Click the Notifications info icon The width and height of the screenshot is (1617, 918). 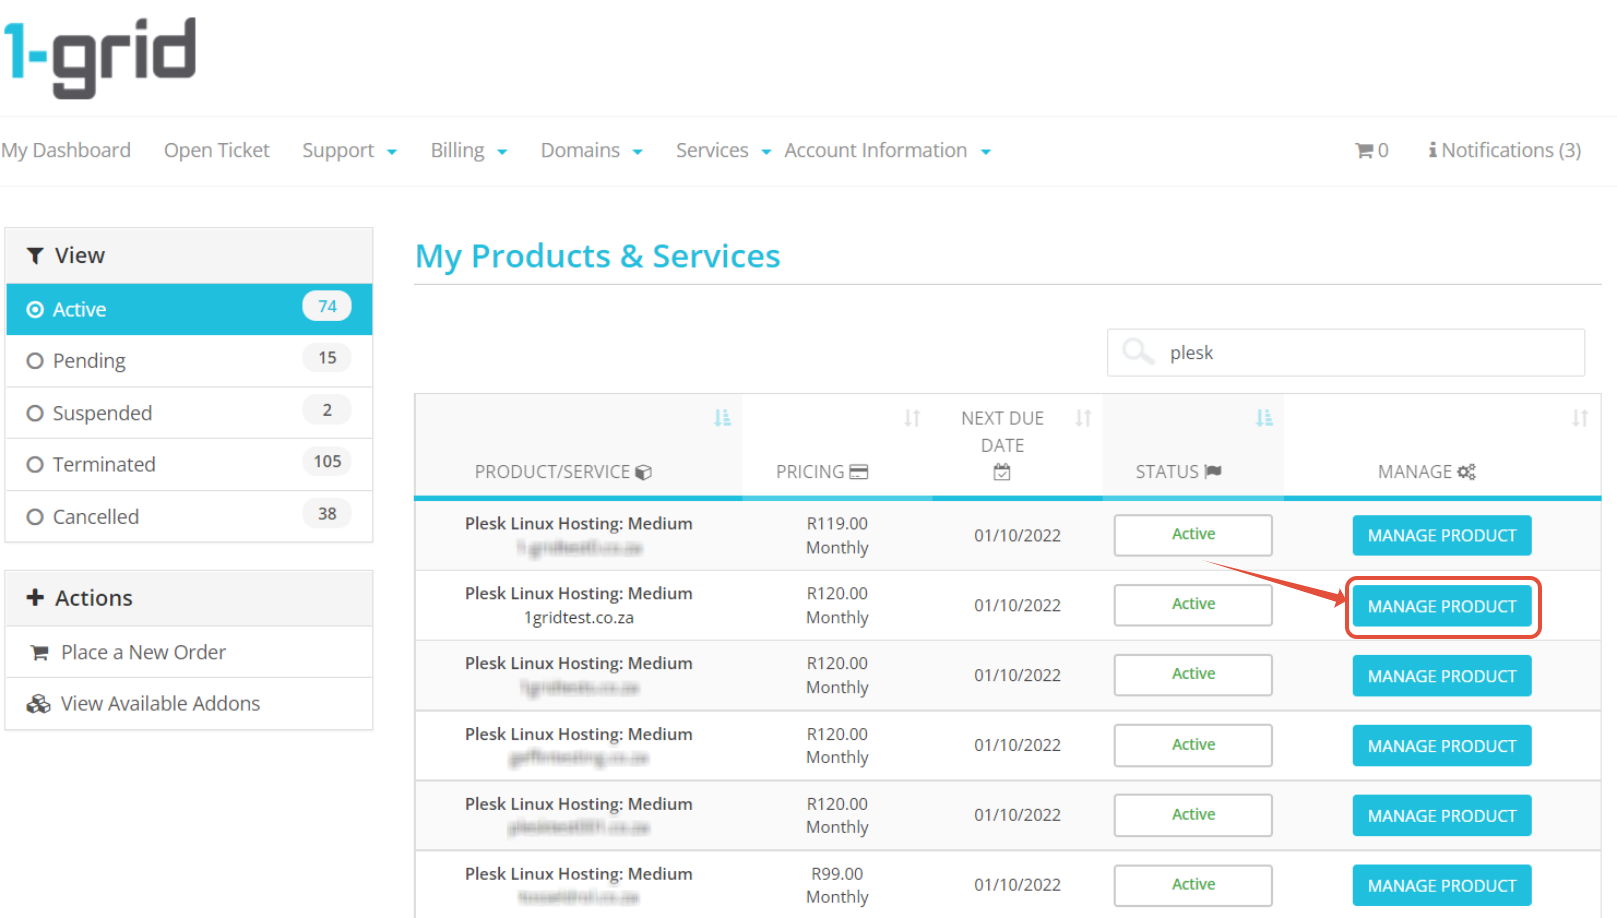(1433, 150)
